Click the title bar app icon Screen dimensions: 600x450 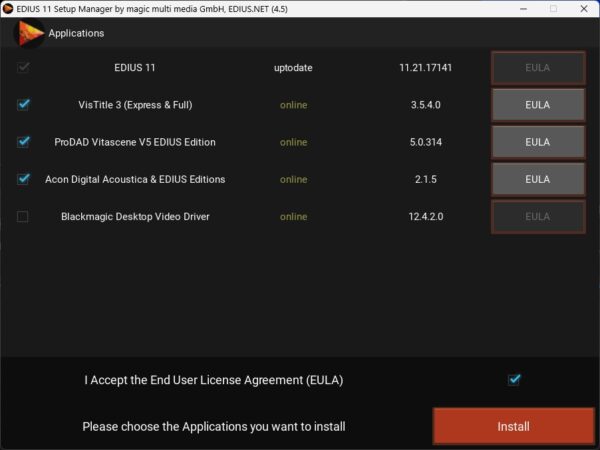[8, 8]
